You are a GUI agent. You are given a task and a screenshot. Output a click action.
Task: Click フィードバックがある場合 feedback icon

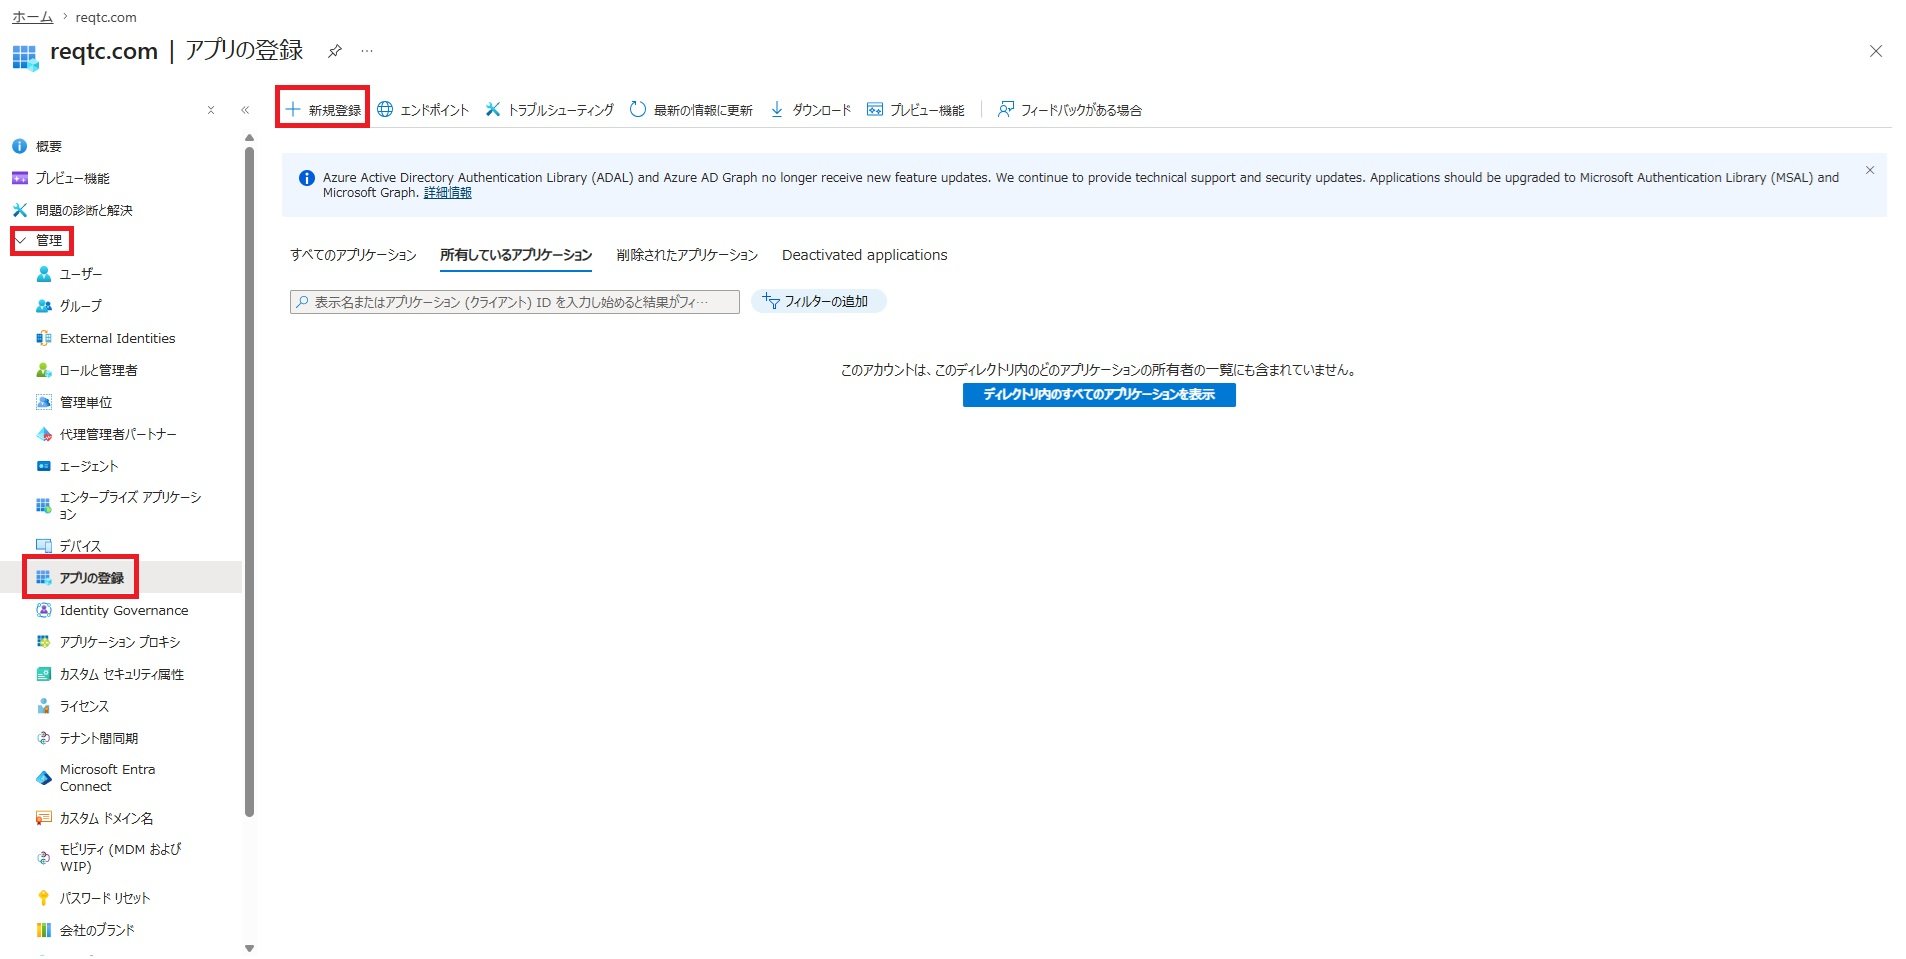[1005, 109]
